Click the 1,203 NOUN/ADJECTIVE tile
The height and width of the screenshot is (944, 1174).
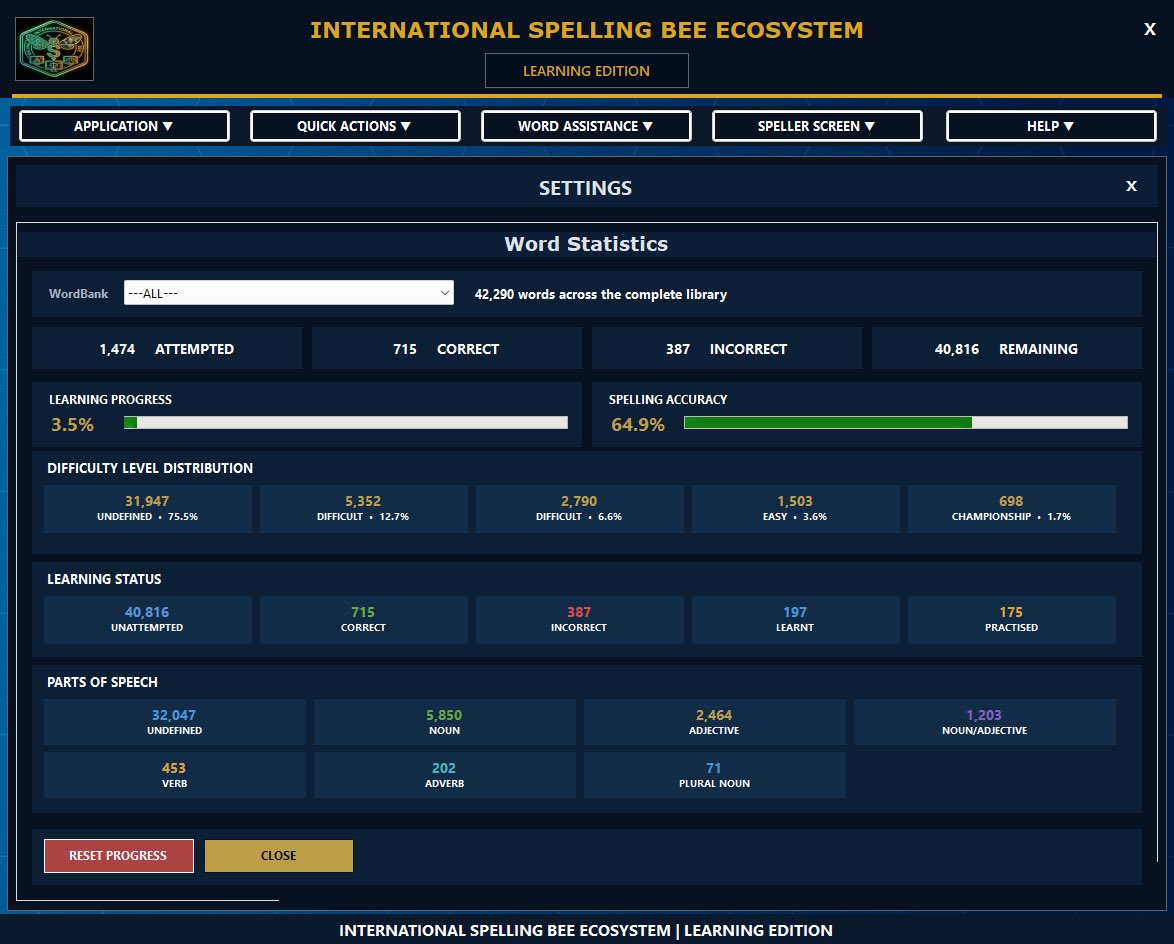(x=985, y=722)
